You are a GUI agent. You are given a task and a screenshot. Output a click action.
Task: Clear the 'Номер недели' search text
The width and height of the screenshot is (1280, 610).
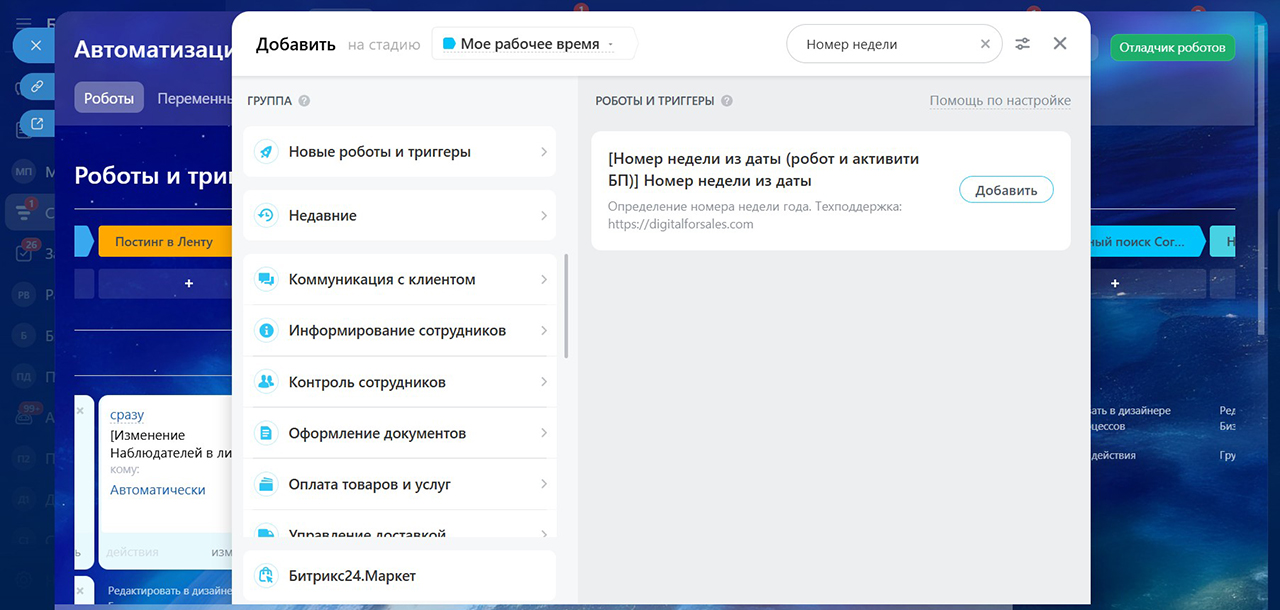[985, 44]
